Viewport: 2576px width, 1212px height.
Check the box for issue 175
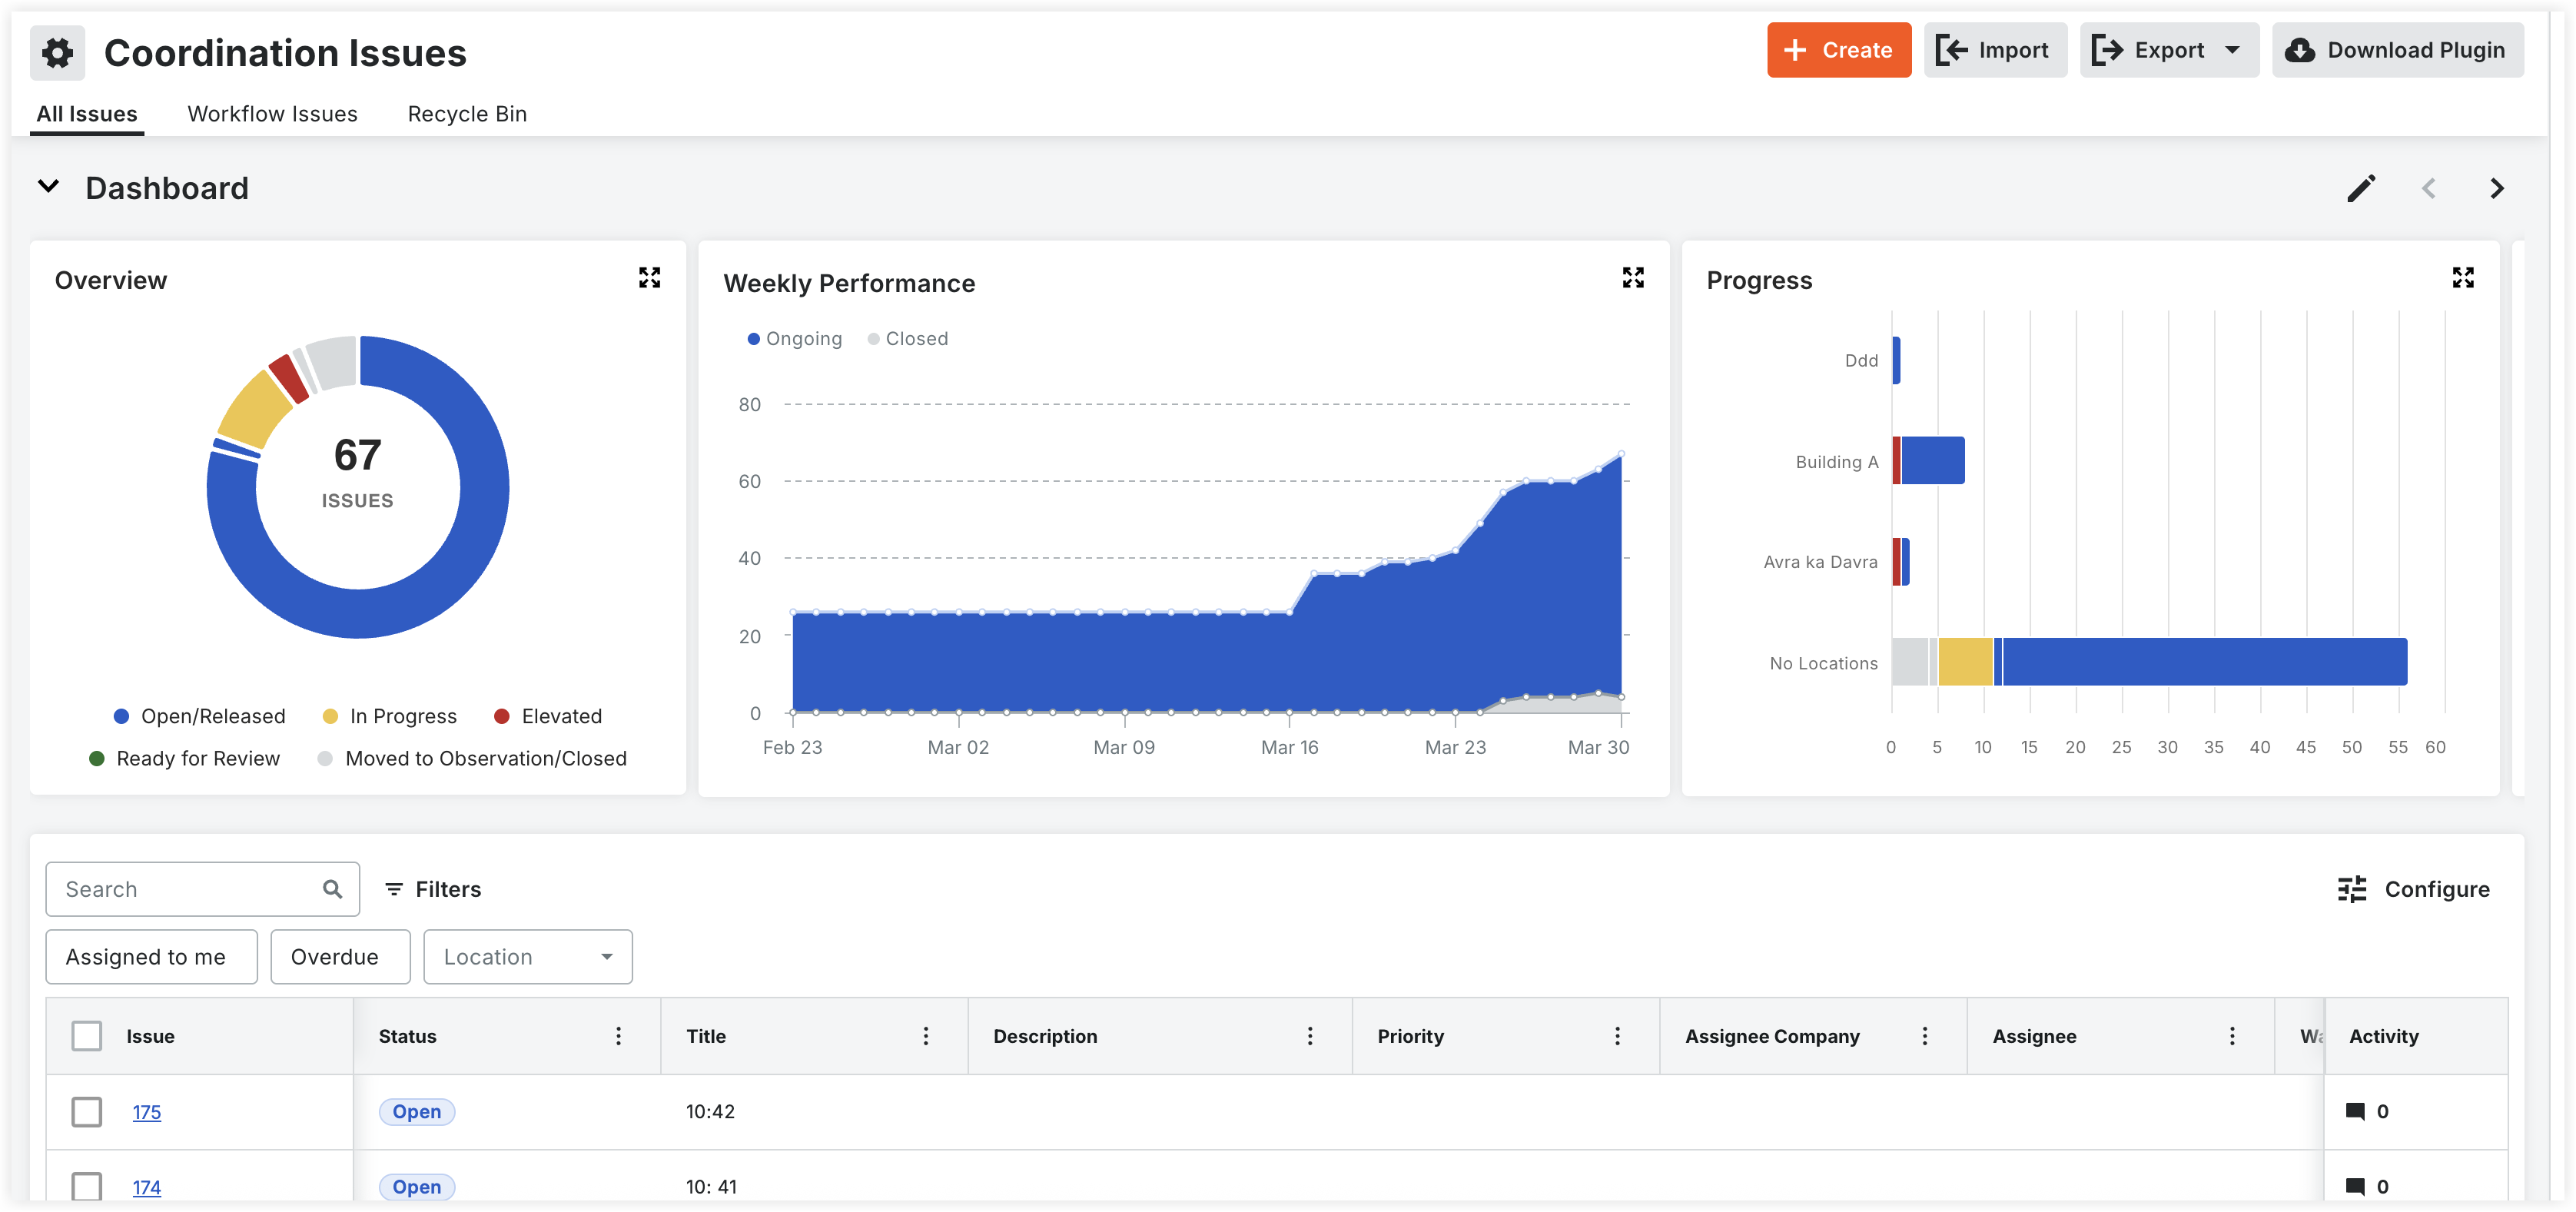[87, 1111]
